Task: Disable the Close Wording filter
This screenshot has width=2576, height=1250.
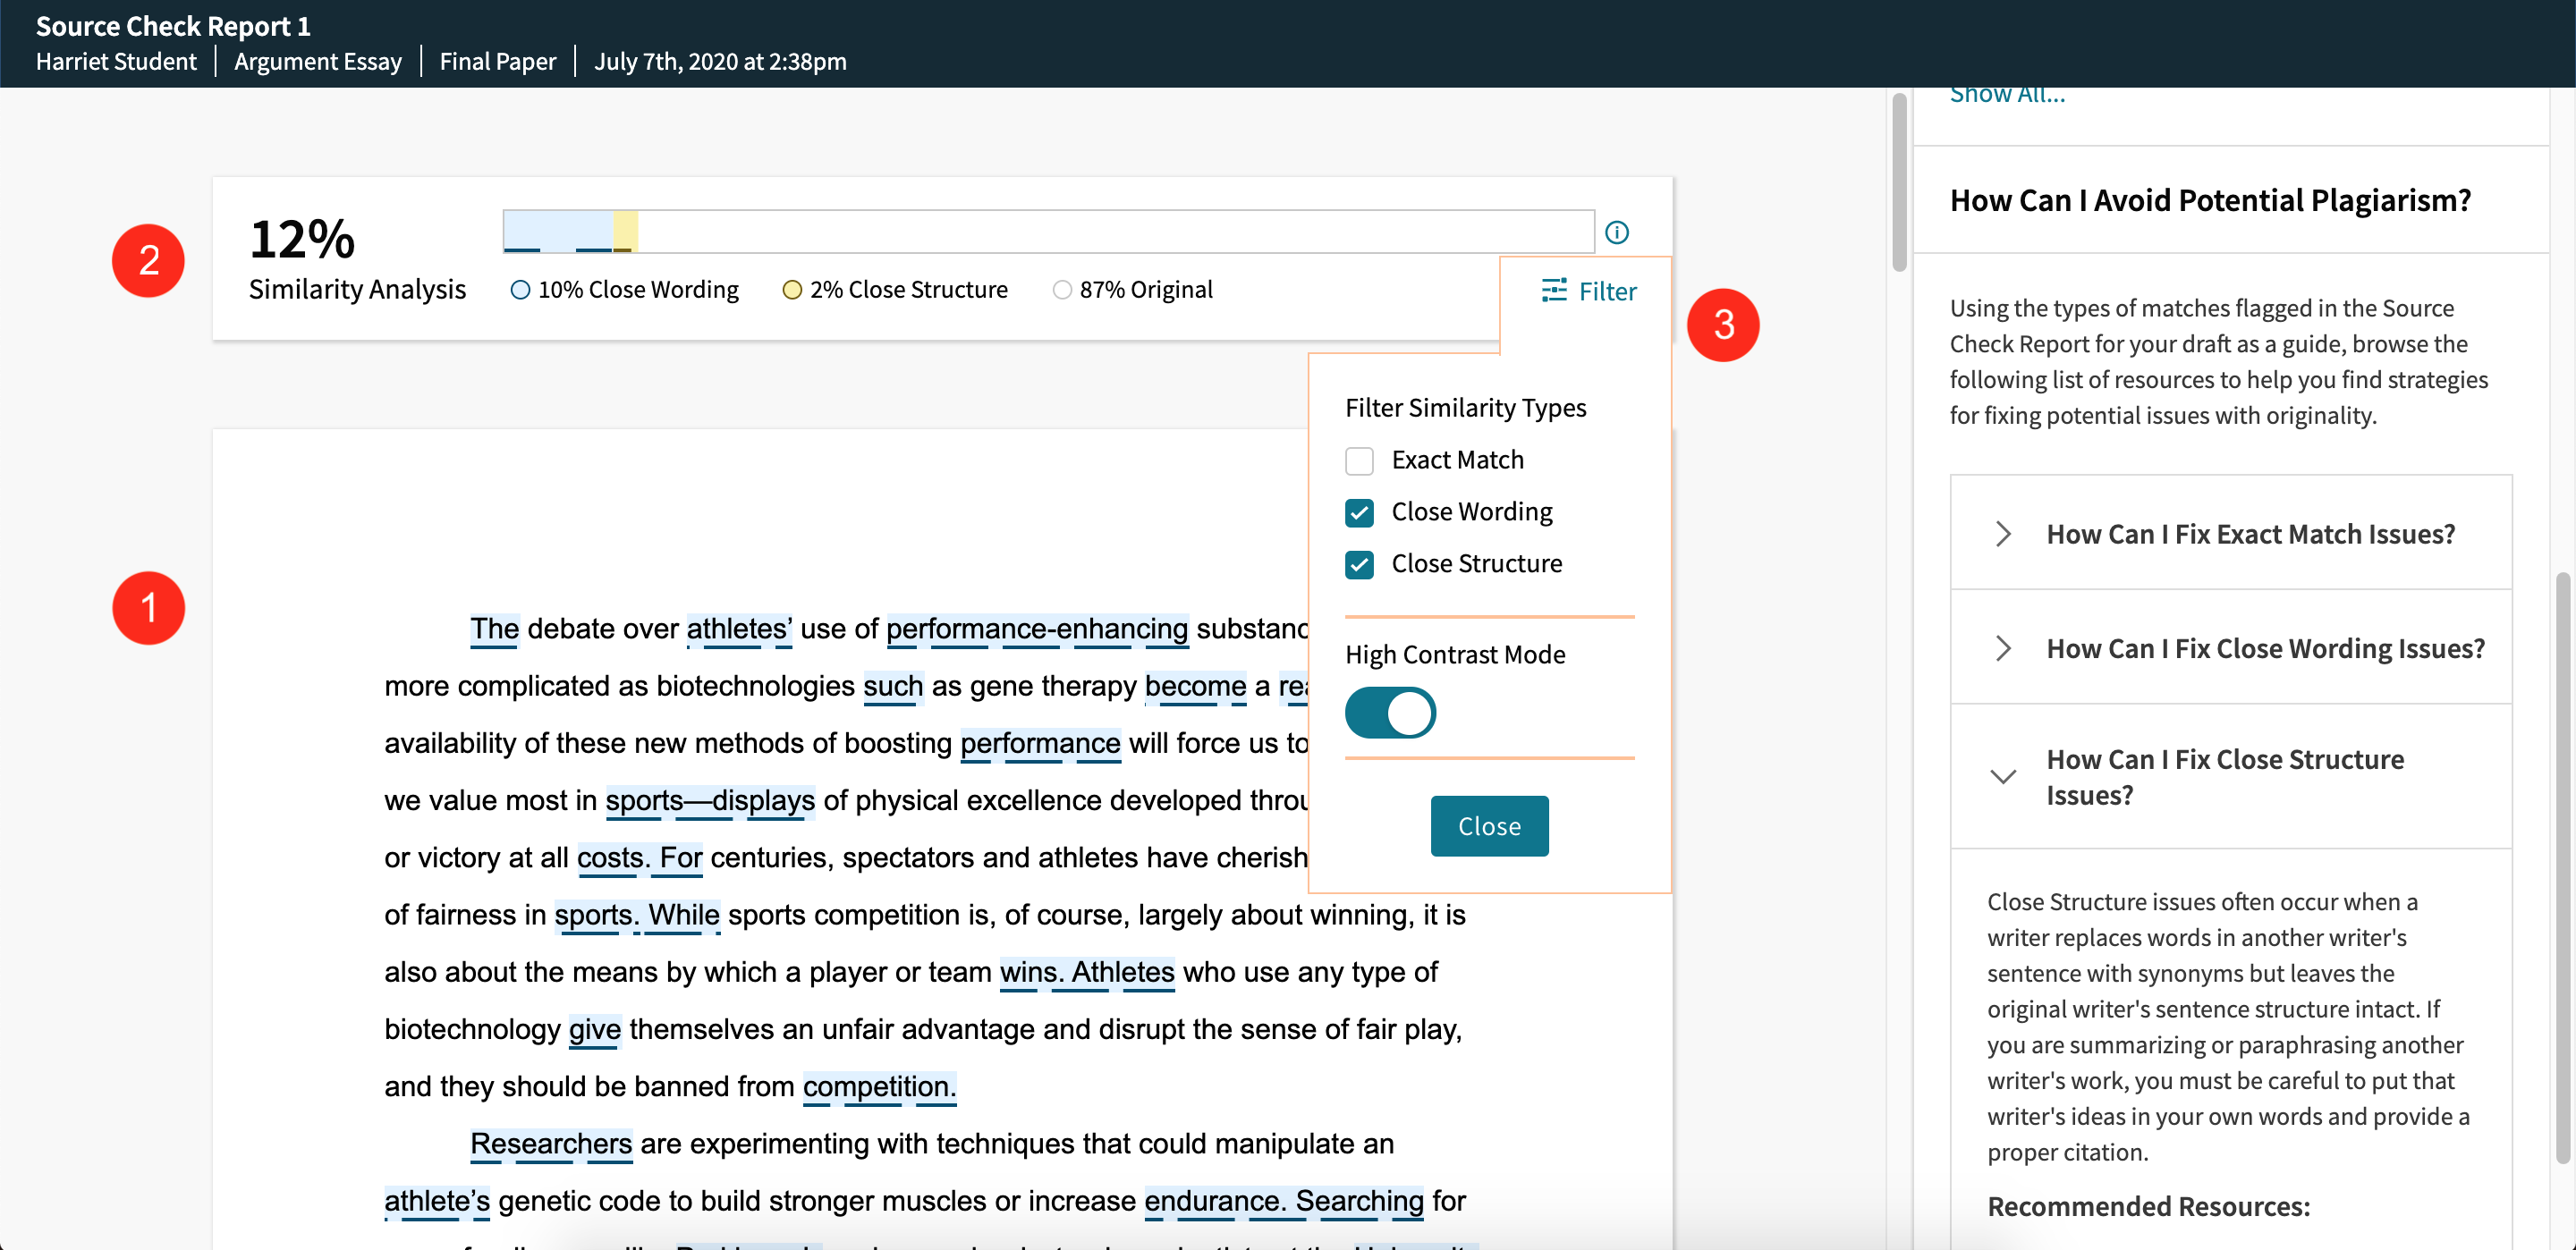Action: coord(1359,513)
